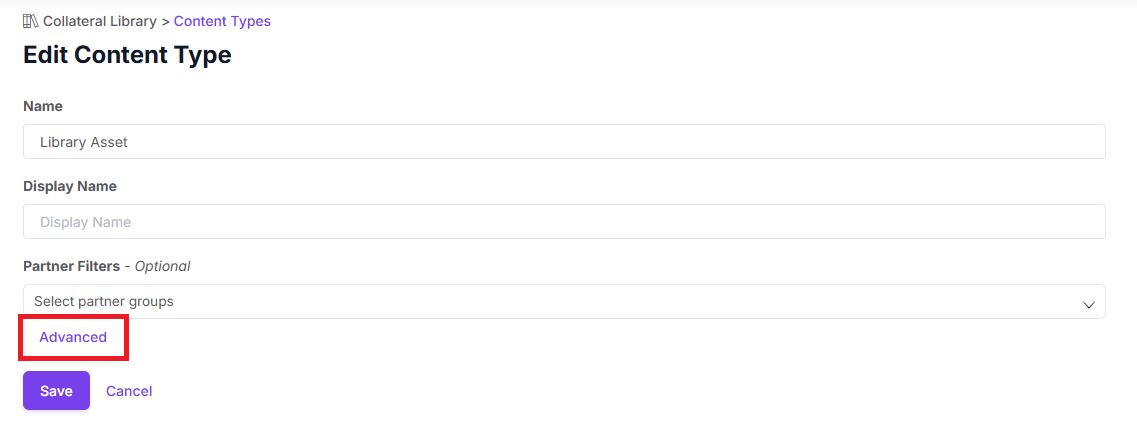Open the Select partner groups dropdown
This screenshot has width=1137, height=435.
pos(564,302)
